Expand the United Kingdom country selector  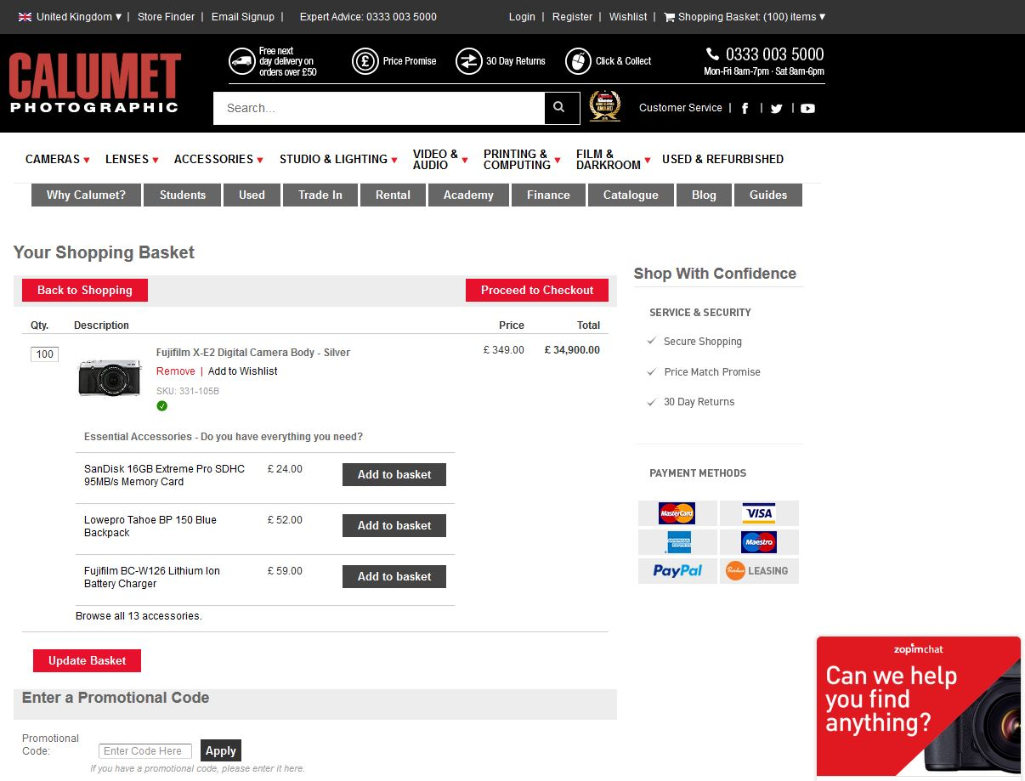tap(70, 17)
